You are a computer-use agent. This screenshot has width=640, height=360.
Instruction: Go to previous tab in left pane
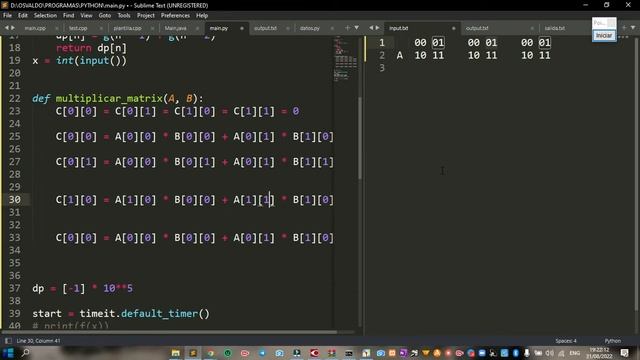7,28
